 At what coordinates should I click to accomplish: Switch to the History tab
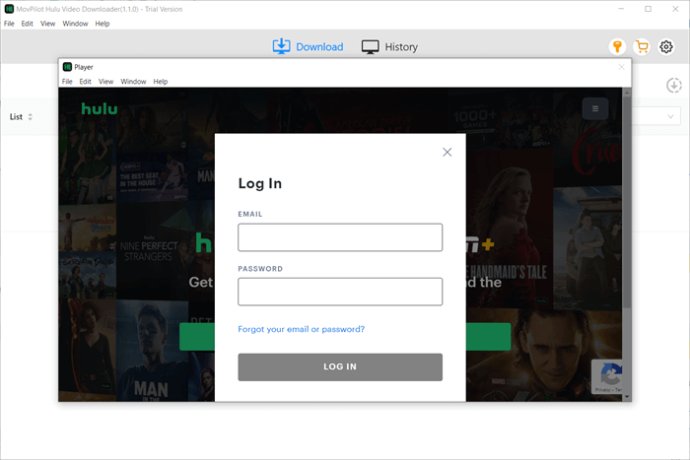pyautogui.click(x=389, y=47)
